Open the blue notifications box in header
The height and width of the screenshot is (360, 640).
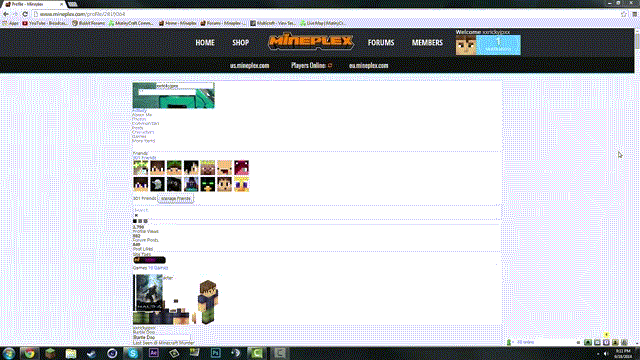click(x=498, y=45)
